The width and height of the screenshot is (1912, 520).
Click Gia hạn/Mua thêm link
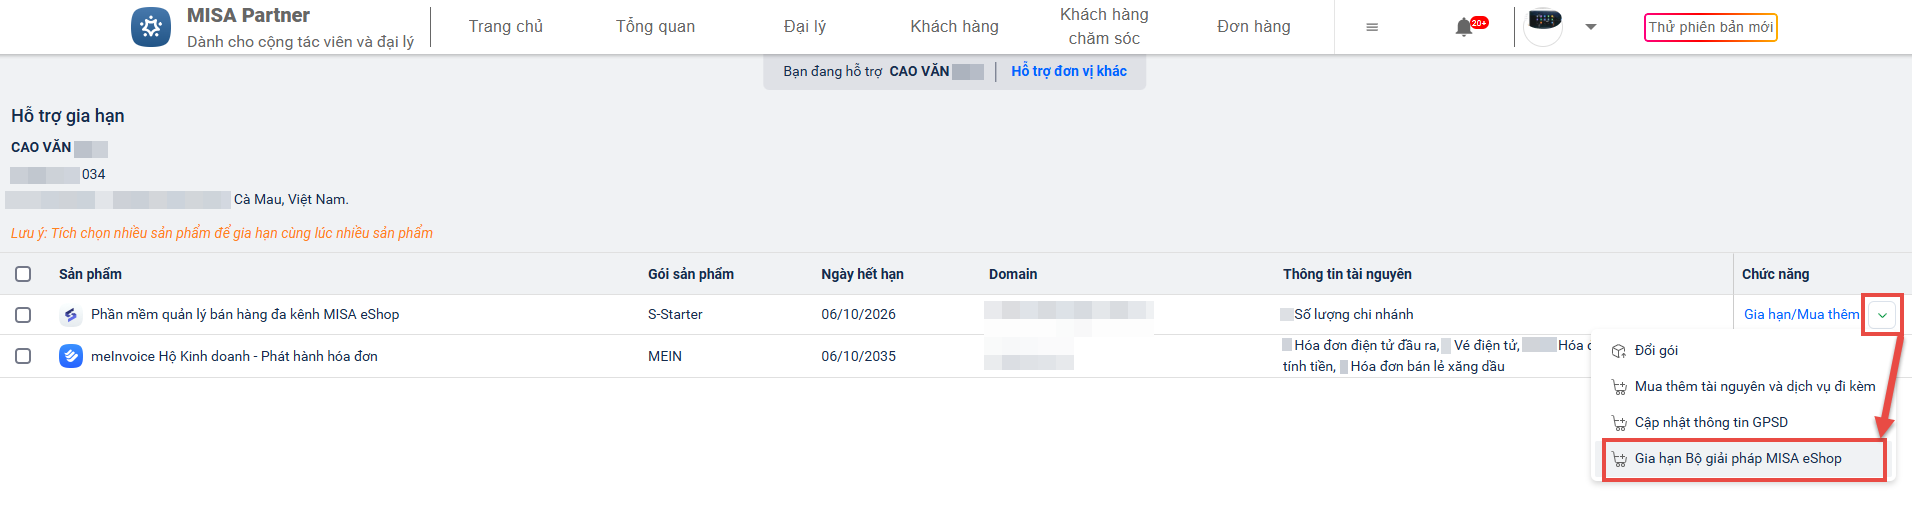[x=1801, y=315]
